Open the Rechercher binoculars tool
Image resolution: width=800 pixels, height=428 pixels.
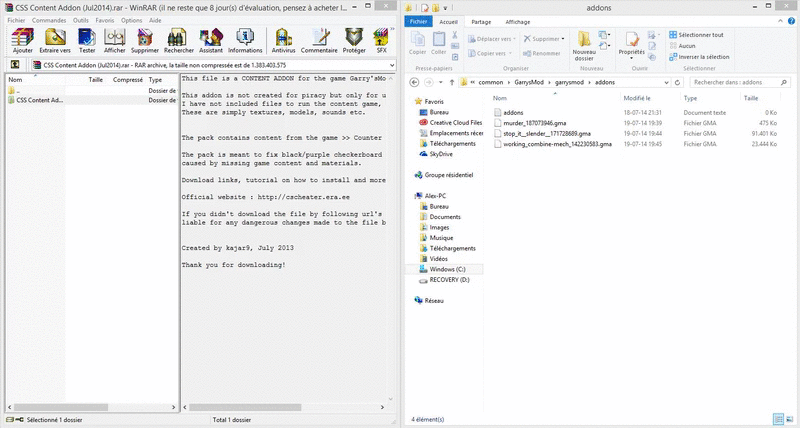179,41
